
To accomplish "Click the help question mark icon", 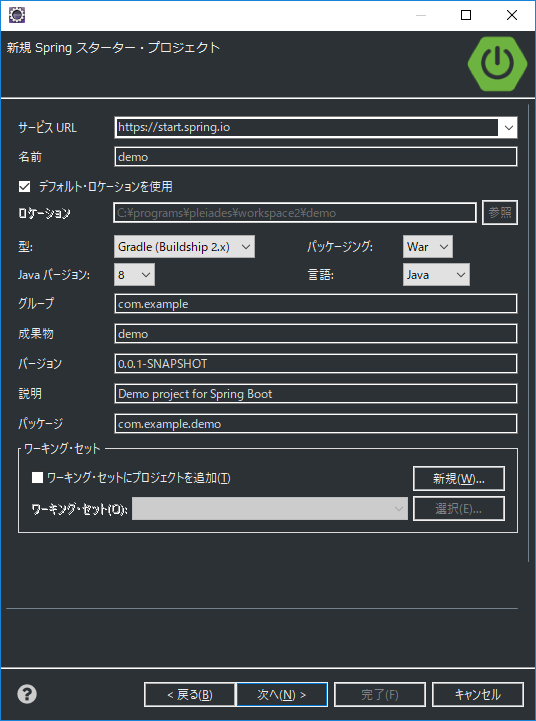I will tap(27, 694).
